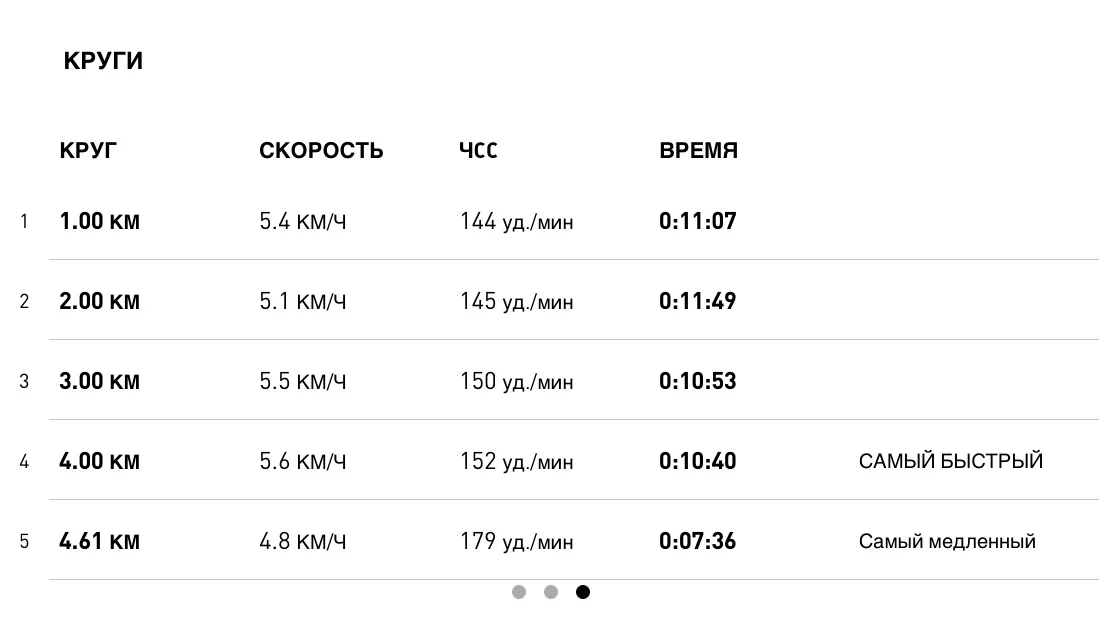Select lap row 4.61 км
This screenshot has height=640, width=1107.
[x=100, y=541]
